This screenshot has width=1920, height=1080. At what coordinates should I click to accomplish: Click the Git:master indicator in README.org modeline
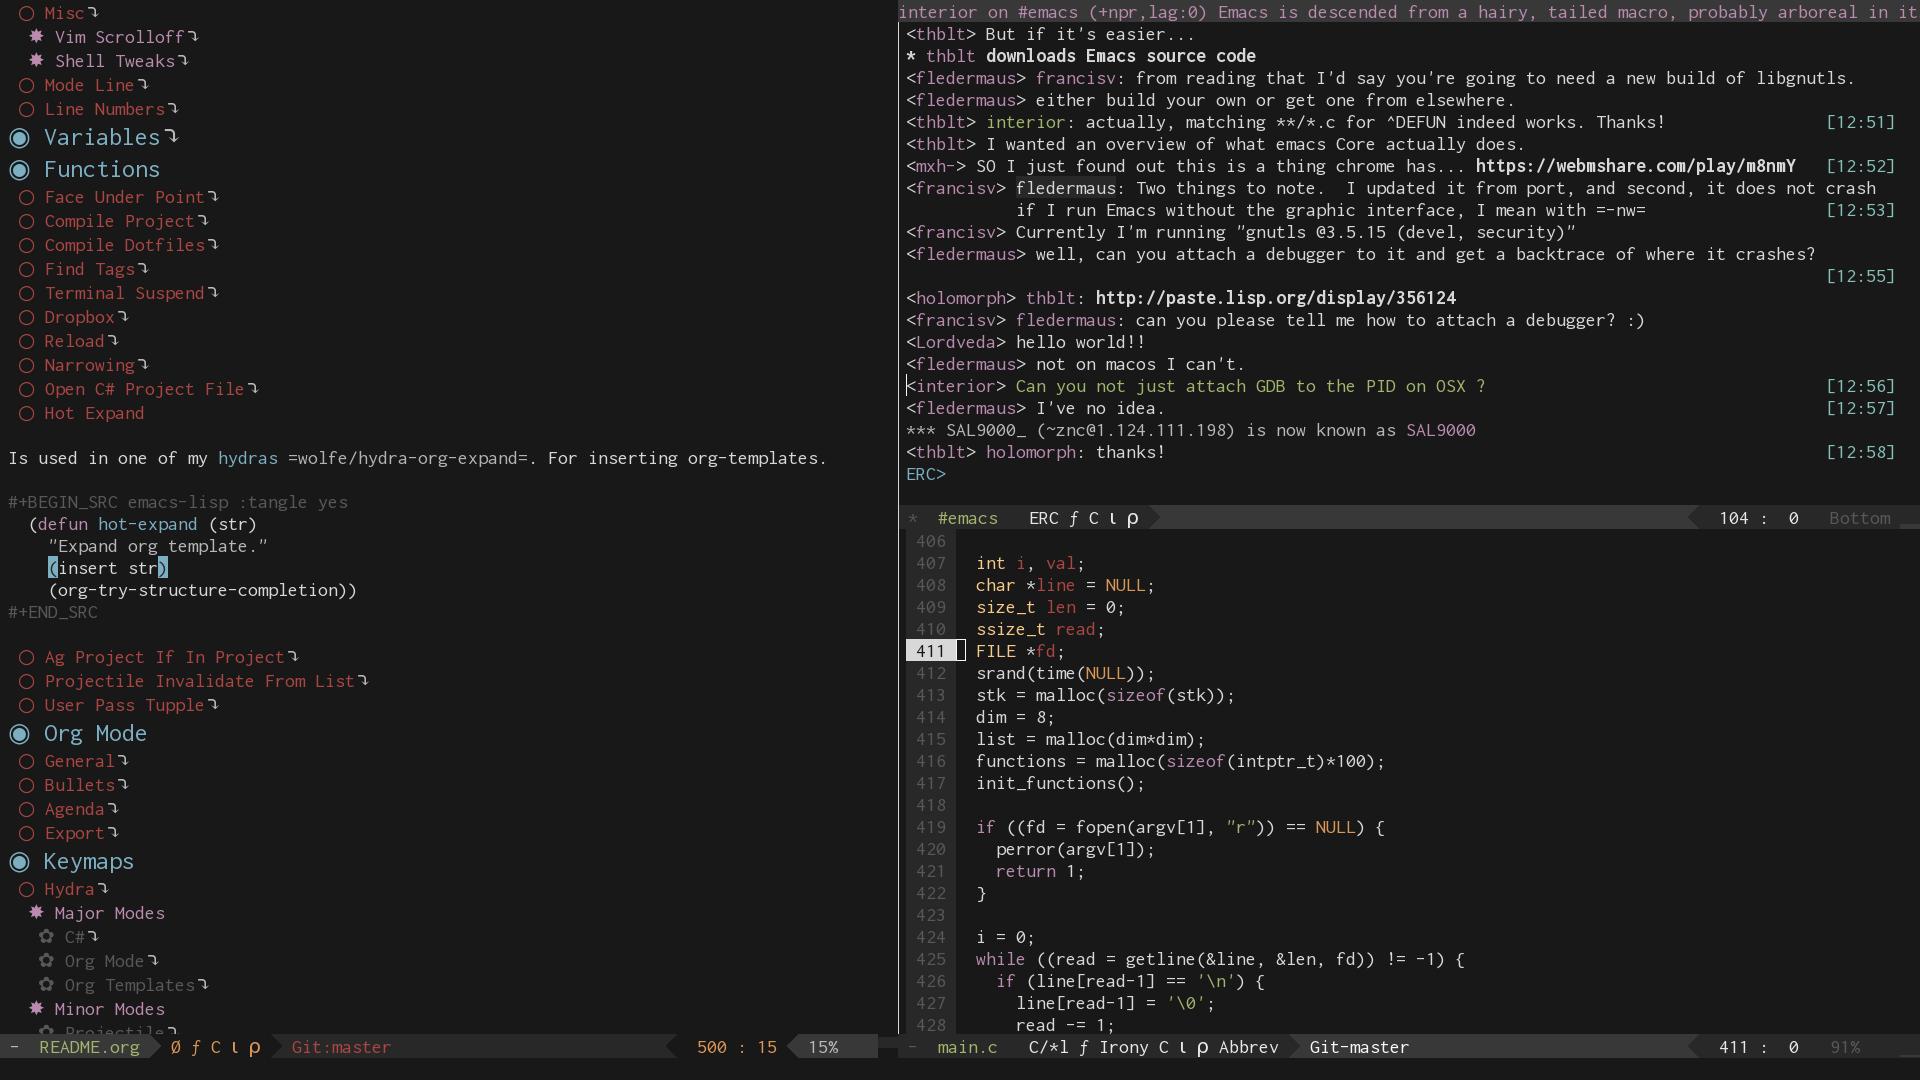coord(341,1047)
